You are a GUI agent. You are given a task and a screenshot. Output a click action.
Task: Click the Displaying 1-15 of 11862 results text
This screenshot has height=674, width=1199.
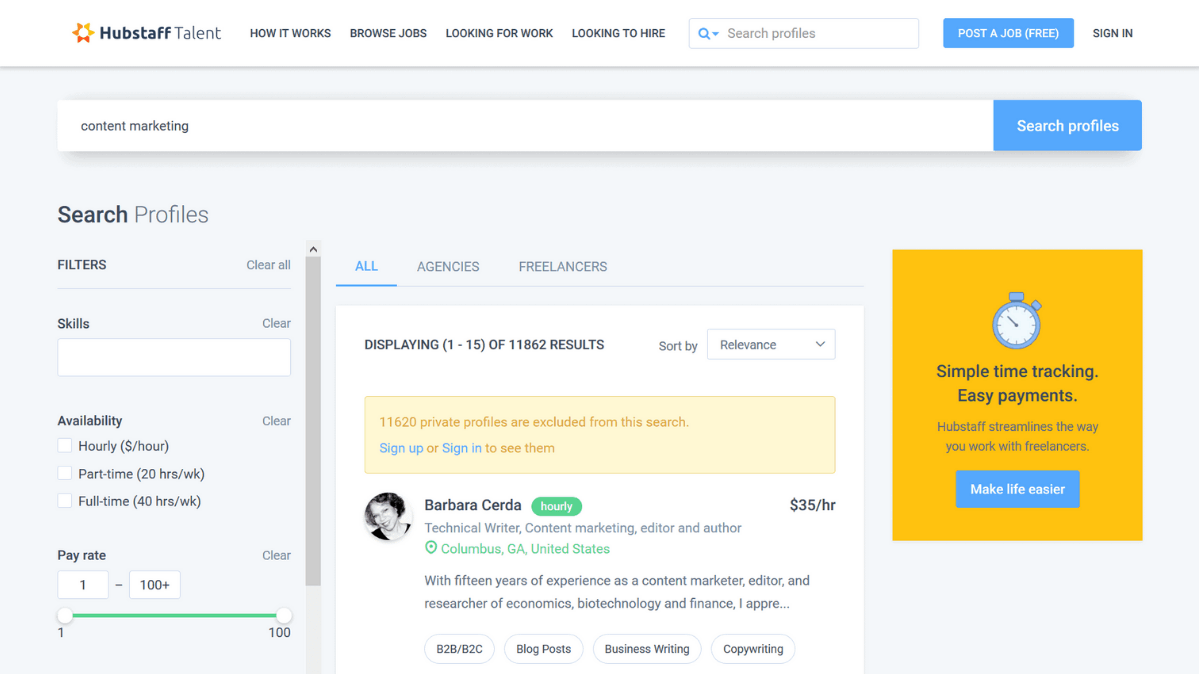click(x=484, y=345)
